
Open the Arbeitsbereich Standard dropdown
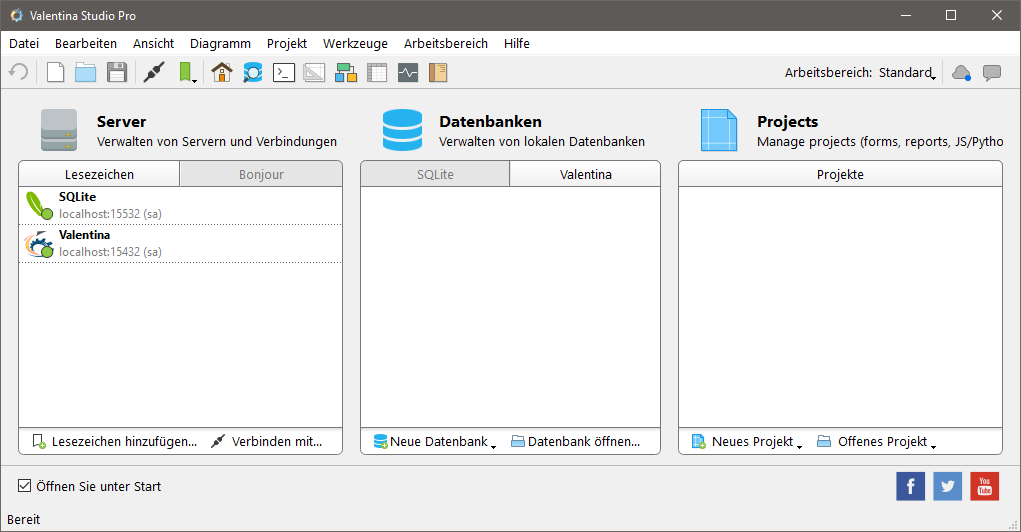pos(906,73)
